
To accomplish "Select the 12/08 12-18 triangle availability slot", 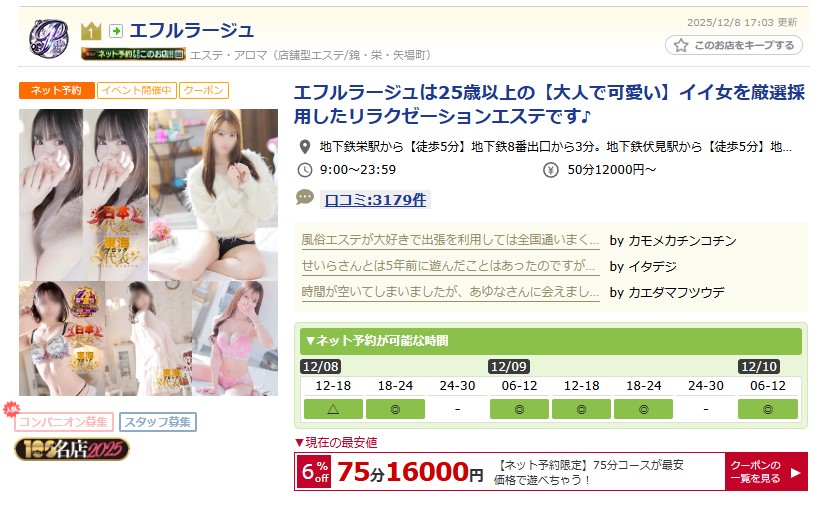I will (x=333, y=409).
